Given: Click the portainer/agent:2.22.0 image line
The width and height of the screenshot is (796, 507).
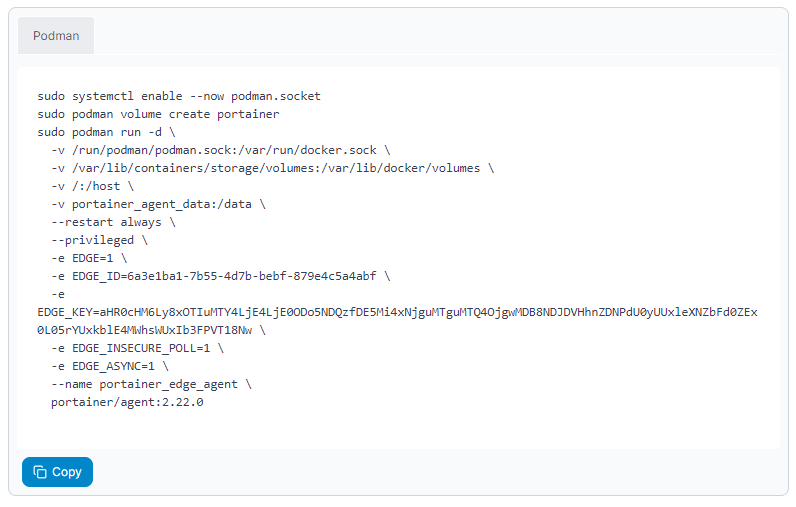Looking at the screenshot, I should tap(127, 402).
